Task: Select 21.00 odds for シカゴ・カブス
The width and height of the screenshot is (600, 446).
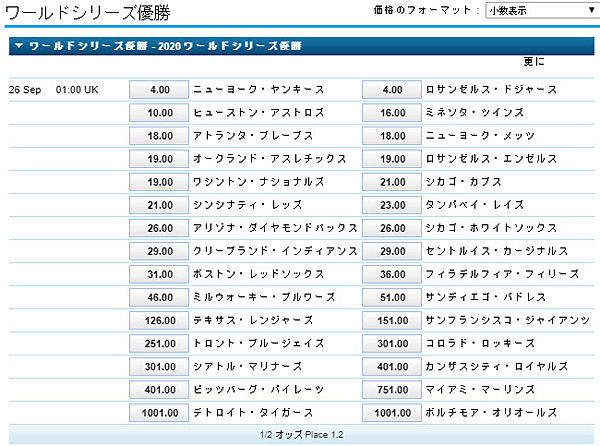Action: point(392,182)
